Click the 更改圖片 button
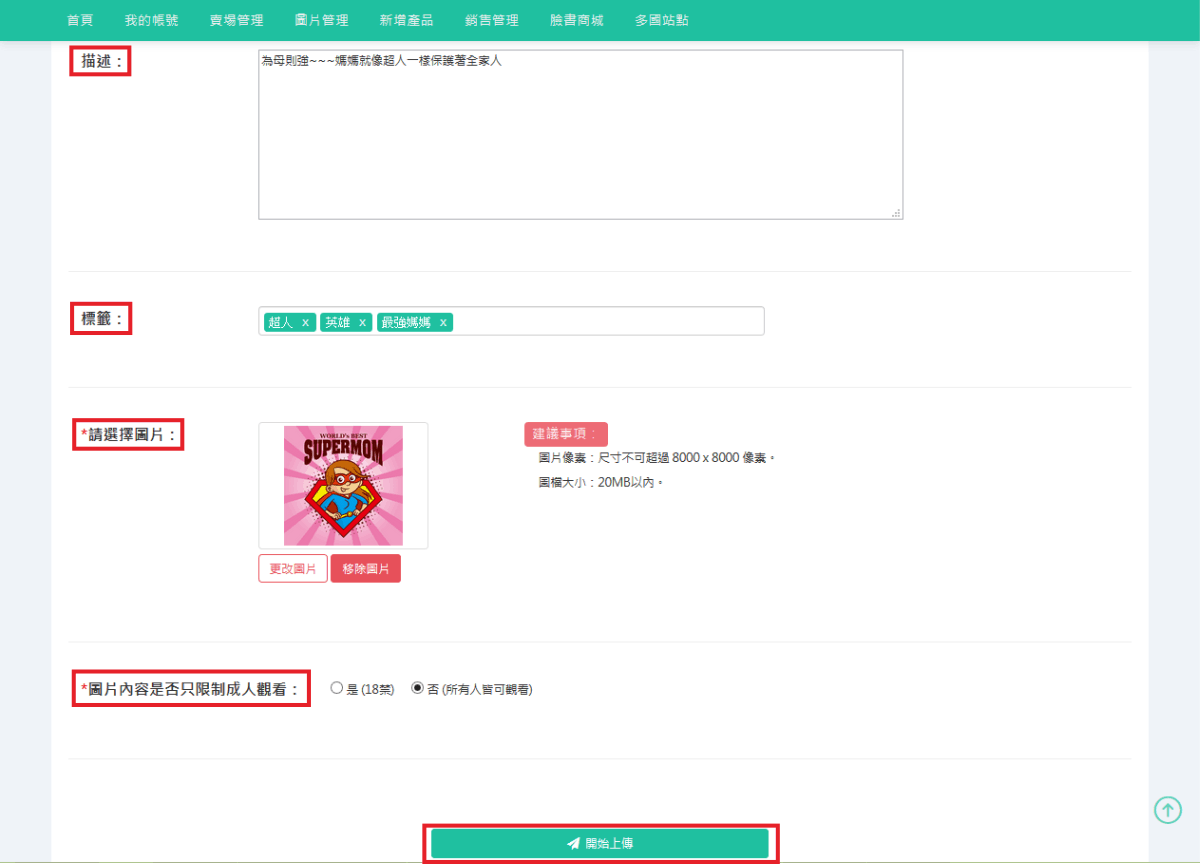Screen dimensions: 1200x864 (x=293, y=568)
